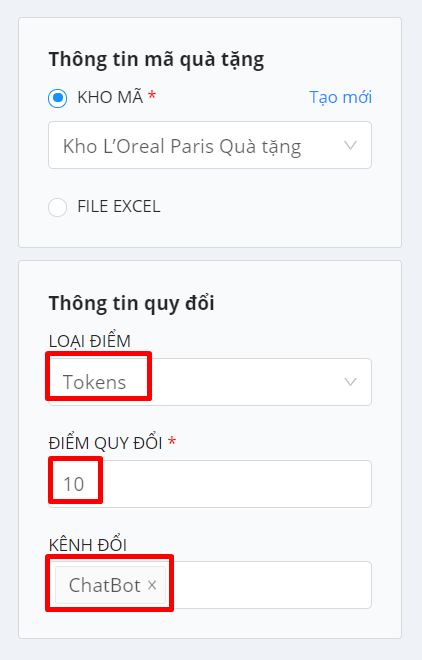
Task: Focus the ĐIỂM QUY ĐỔI input field
Action: pos(210,484)
